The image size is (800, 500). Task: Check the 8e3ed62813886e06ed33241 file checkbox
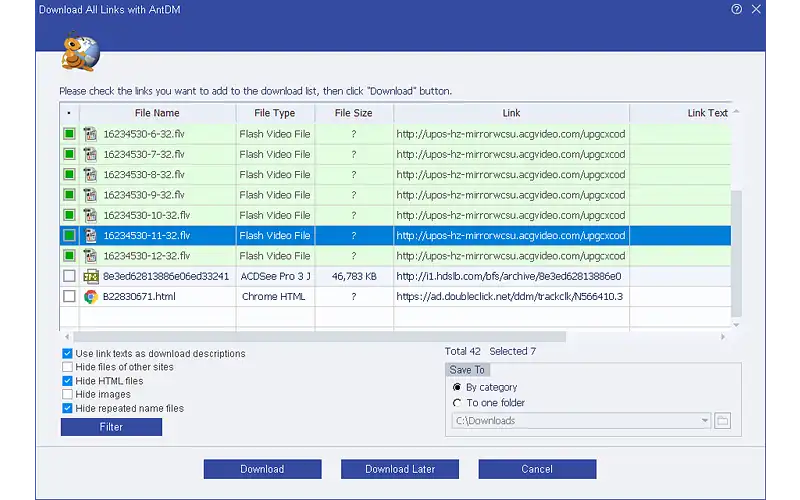(69, 276)
